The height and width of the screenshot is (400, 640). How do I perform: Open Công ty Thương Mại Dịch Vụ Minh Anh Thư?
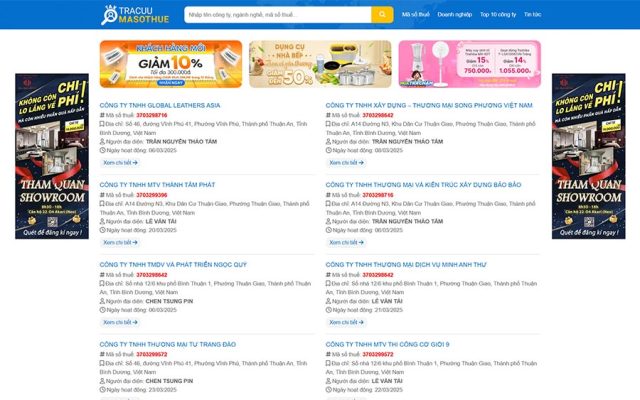[406, 264]
